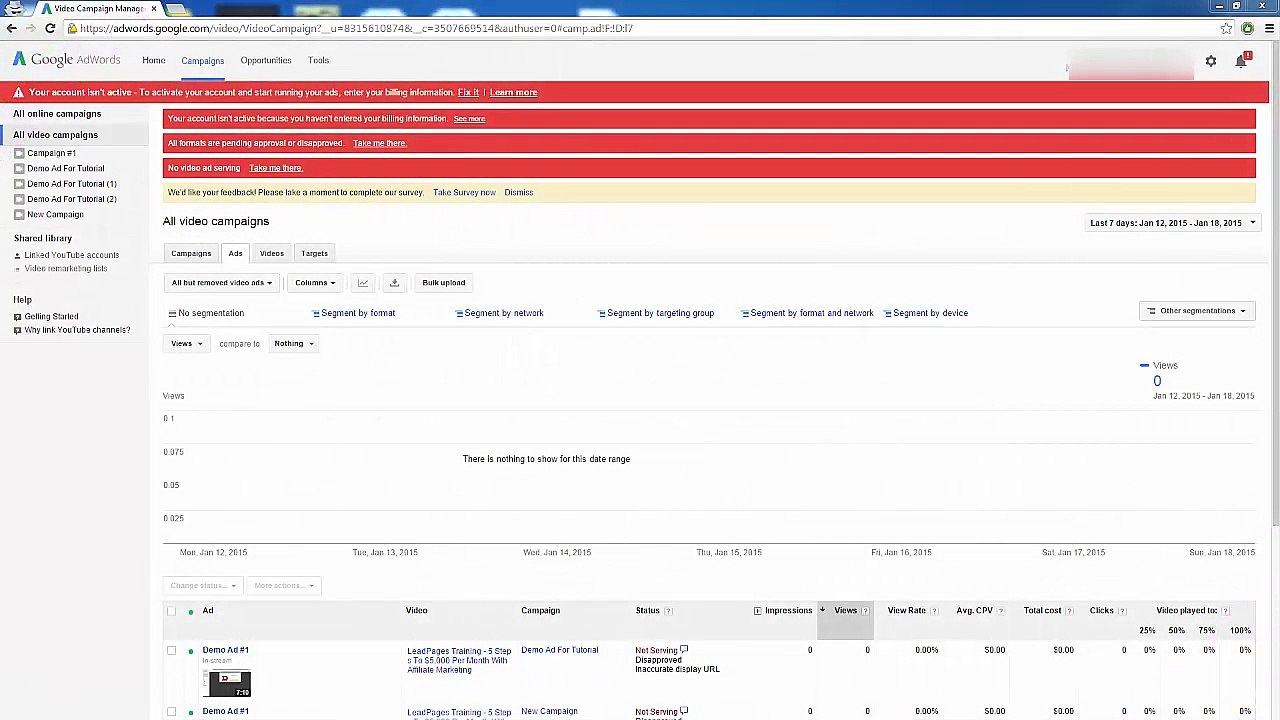1280x720 pixels.
Task: Click Take me there for no video ad serving
Action: pos(275,168)
